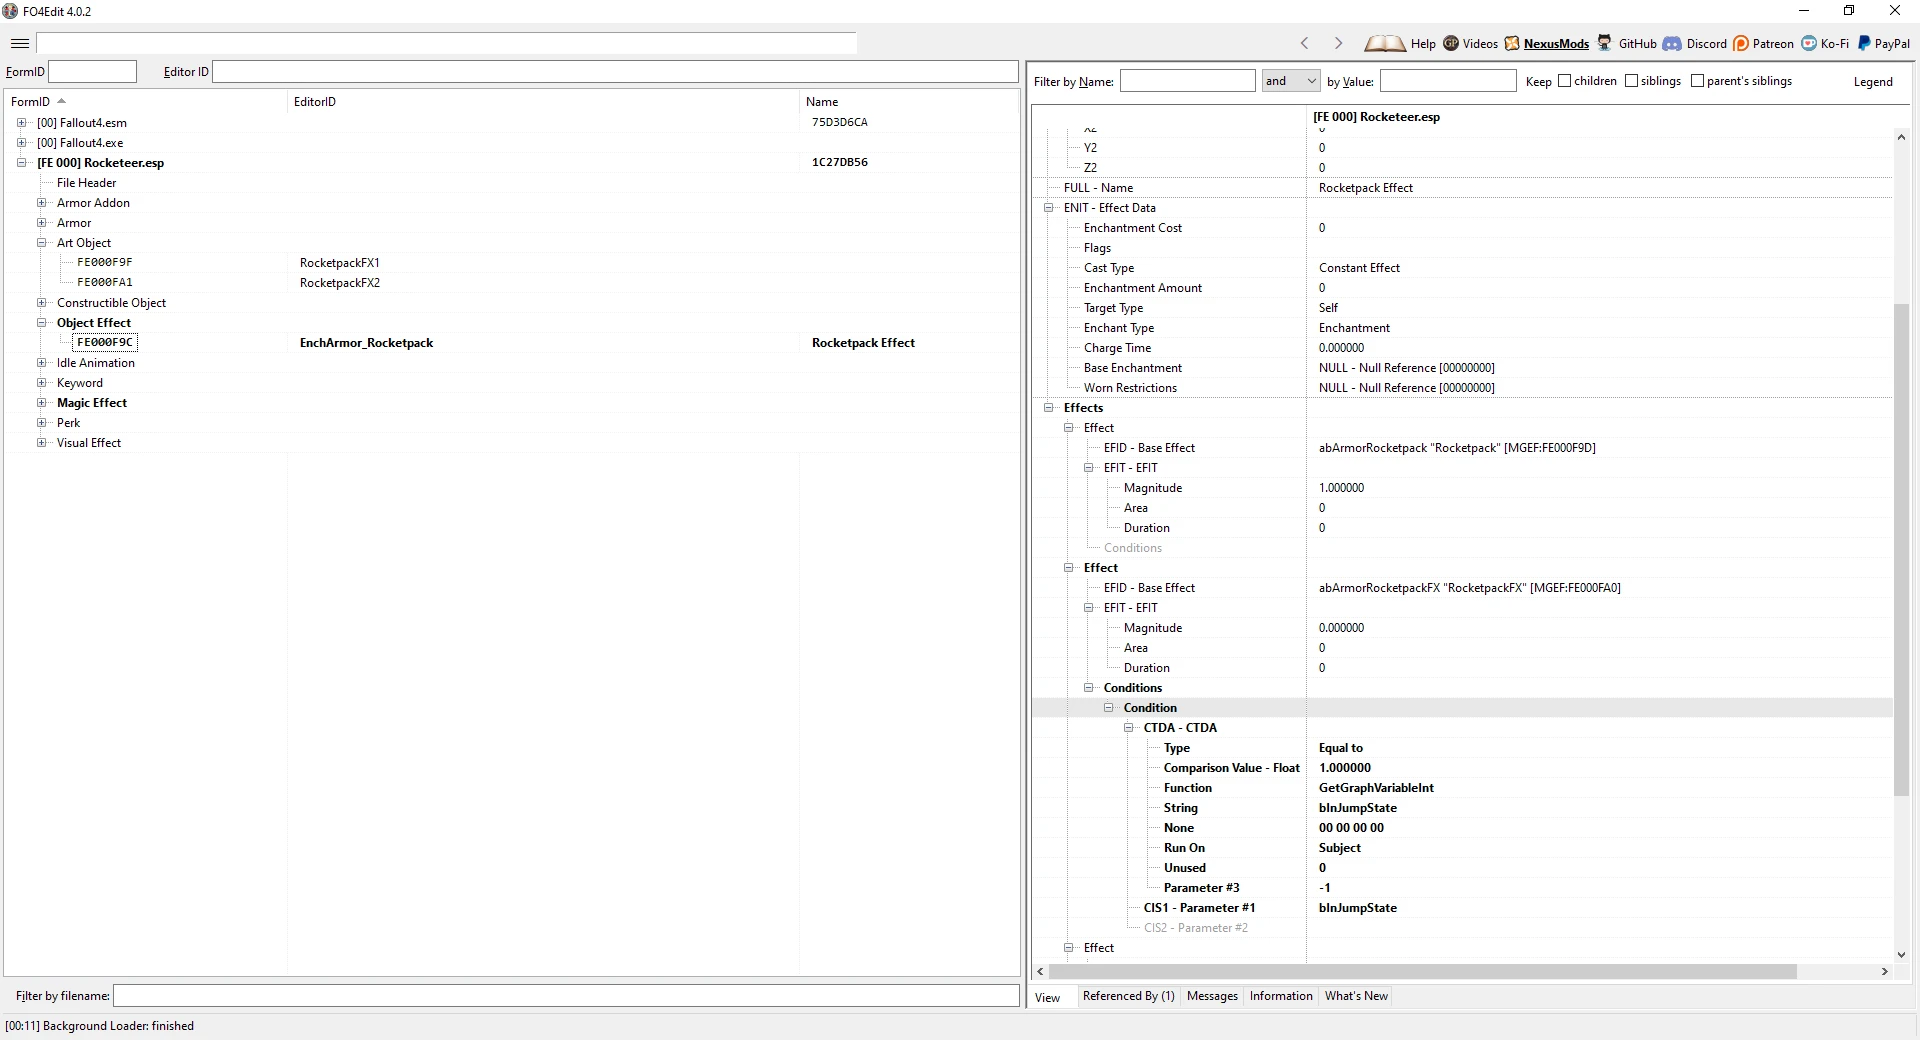Viewport: 1920px width, 1040px height.
Task: Expand the Visual Effect group
Action: 42,443
